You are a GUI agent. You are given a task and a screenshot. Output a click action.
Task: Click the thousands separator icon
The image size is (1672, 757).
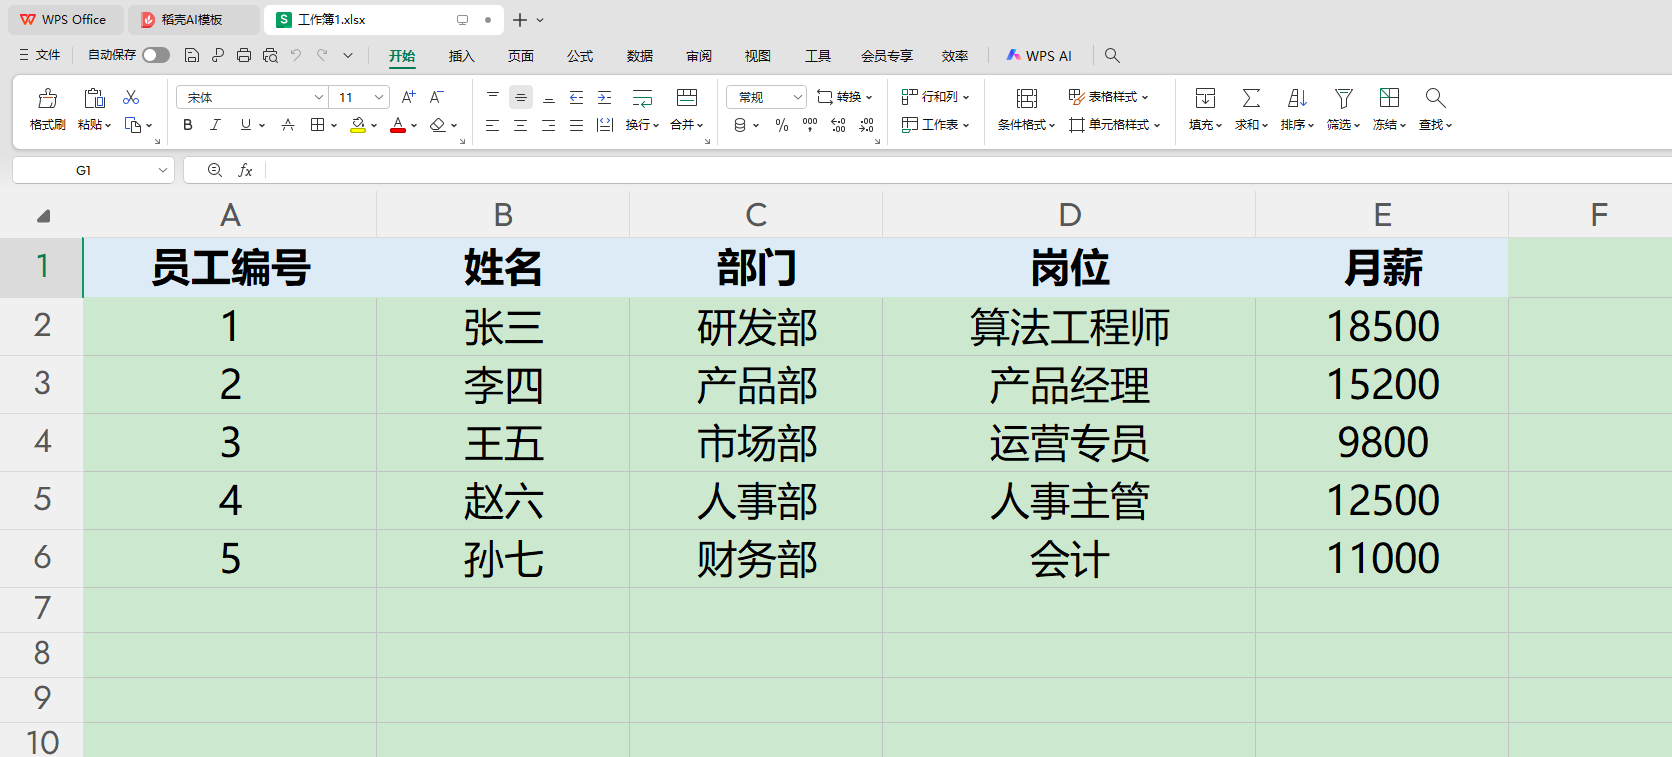(810, 125)
